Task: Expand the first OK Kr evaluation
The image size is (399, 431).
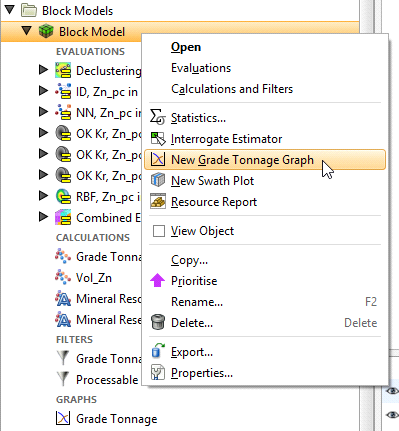Action: click(x=43, y=133)
